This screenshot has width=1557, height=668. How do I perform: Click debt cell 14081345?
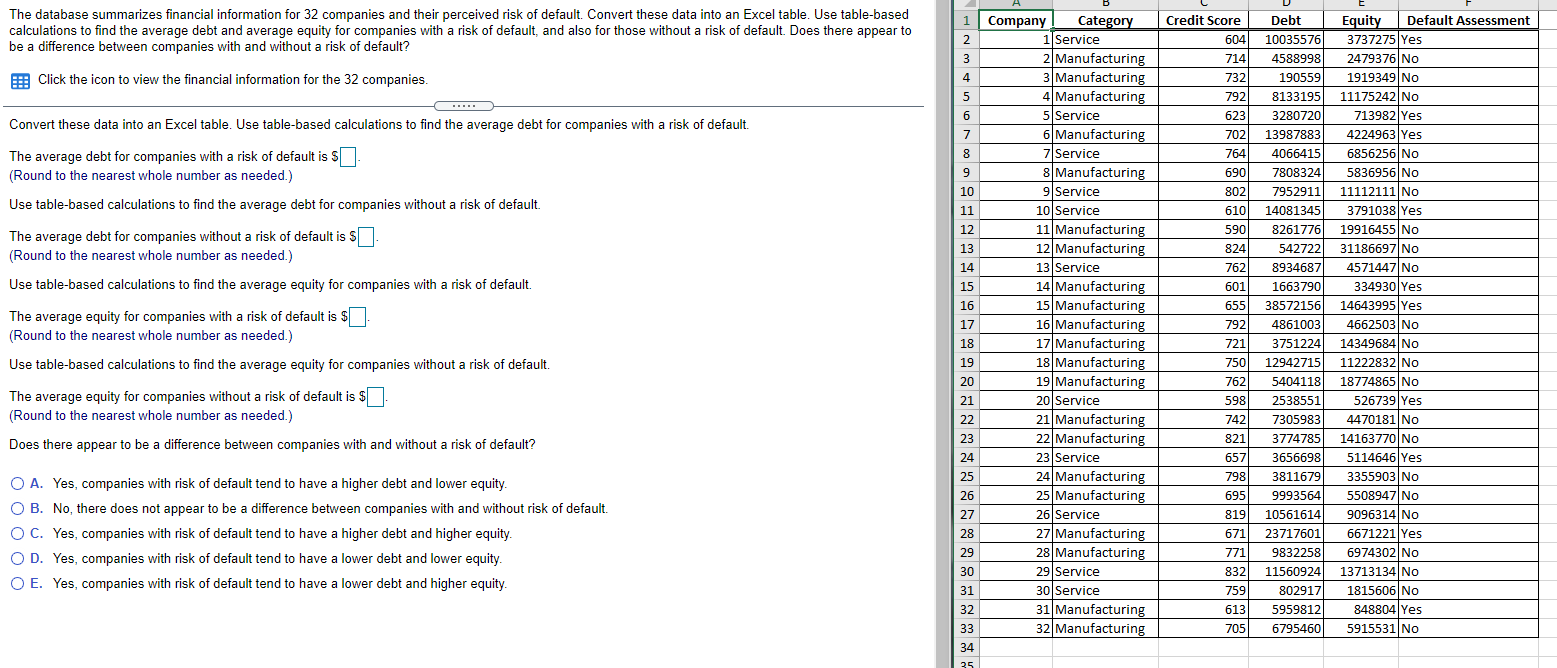pyautogui.click(x=1286, y=210)
